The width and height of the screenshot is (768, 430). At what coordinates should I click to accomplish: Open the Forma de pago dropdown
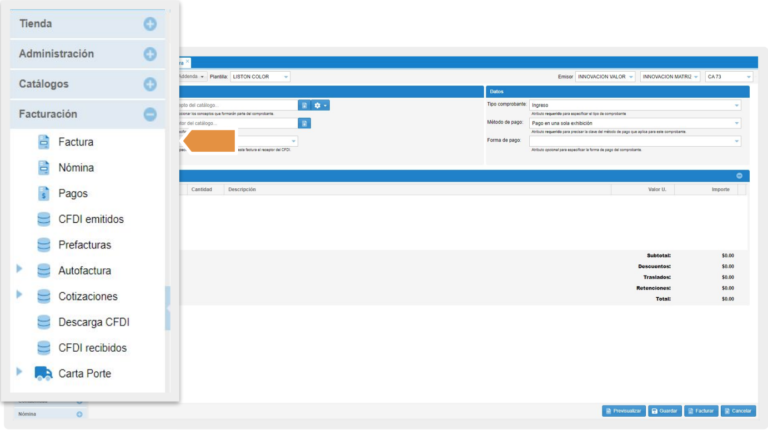[635, 141]
